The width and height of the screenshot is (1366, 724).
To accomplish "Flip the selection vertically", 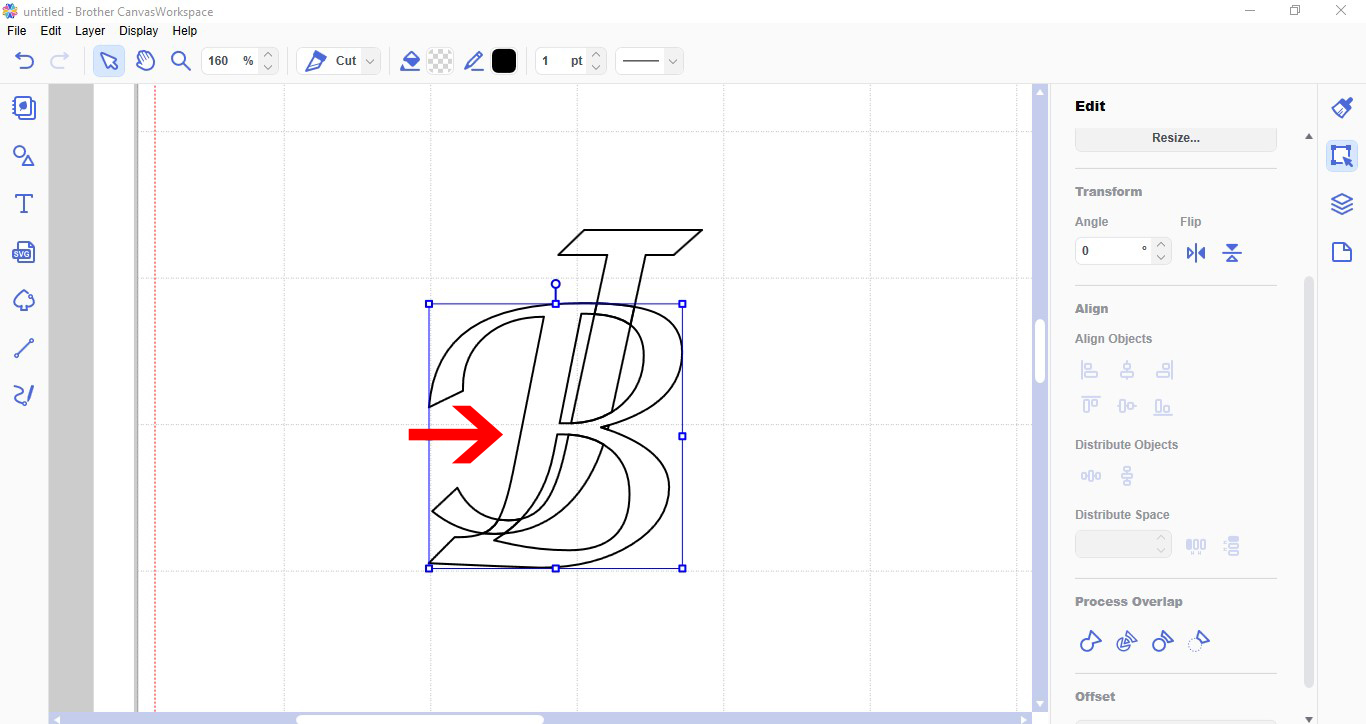I will (1232, 253).
